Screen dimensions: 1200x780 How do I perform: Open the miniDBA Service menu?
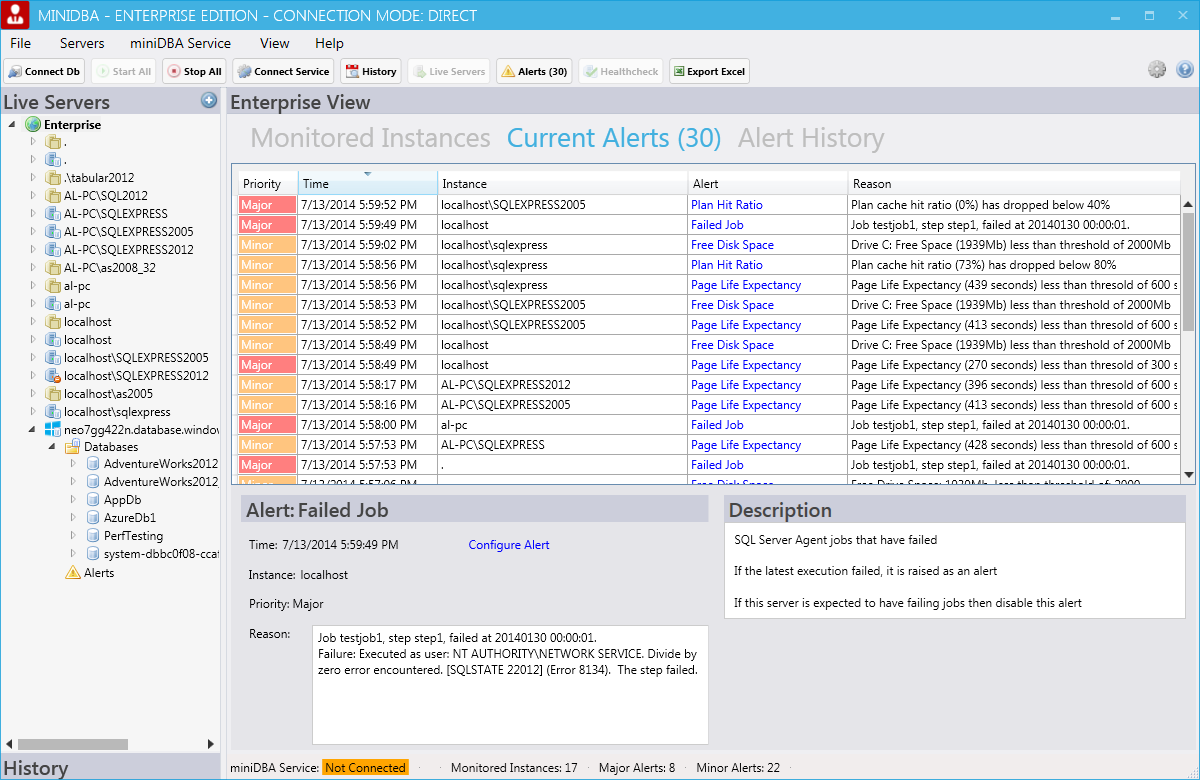(180, 43)
